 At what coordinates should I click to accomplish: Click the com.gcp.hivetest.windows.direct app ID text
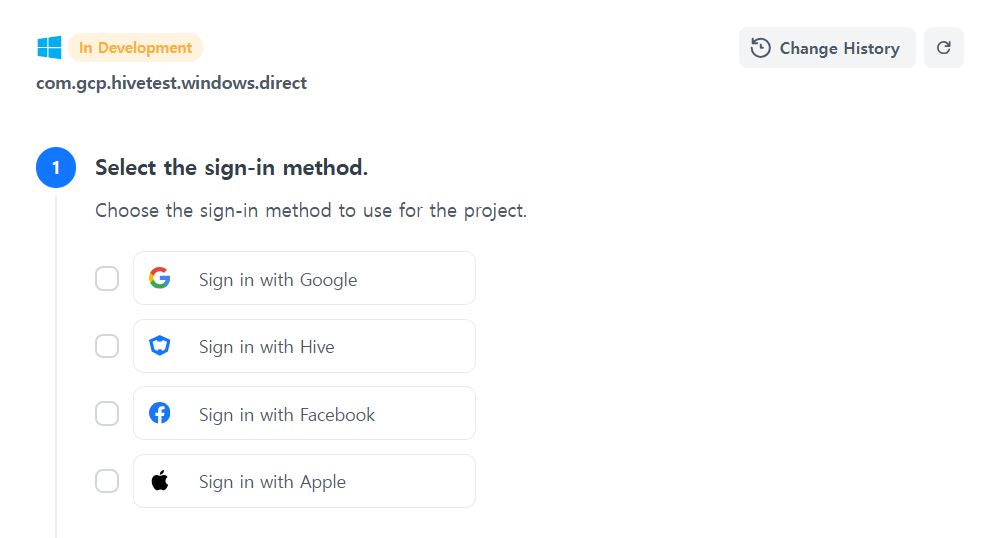point(172,83)
